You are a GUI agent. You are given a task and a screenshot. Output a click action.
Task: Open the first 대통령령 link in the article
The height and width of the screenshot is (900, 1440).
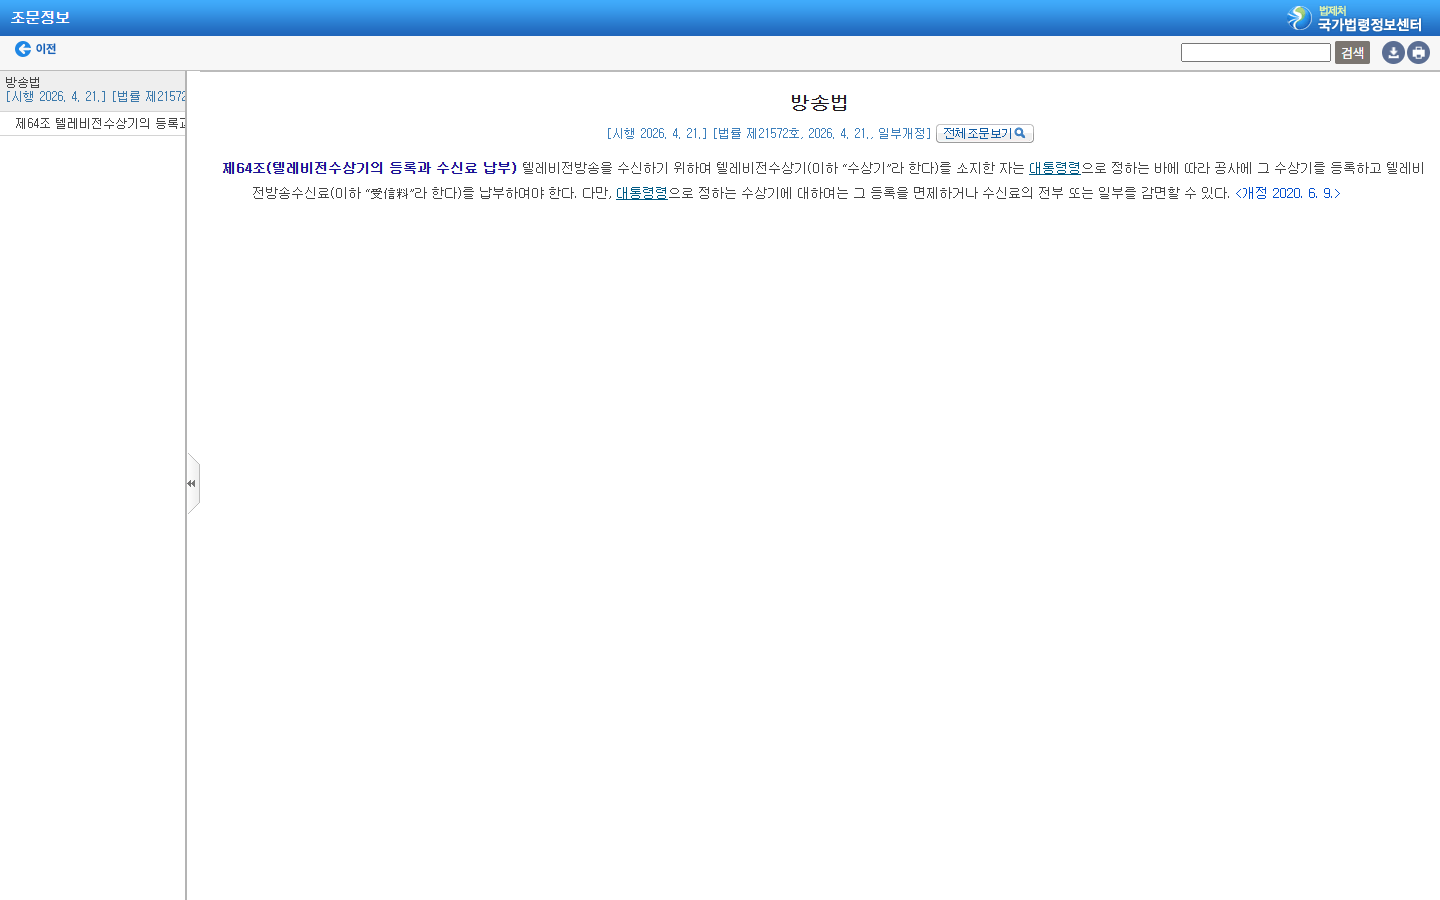(1054, 168)
